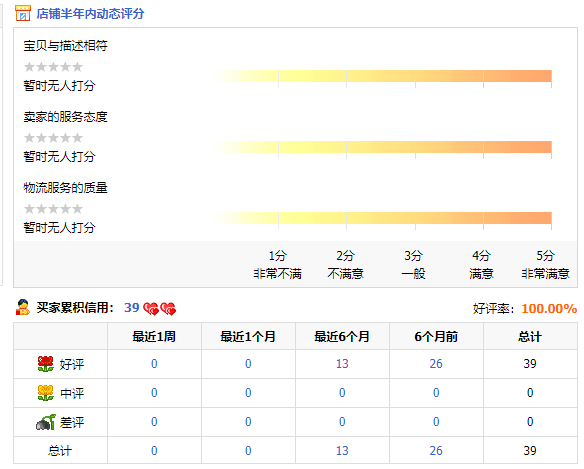The image size is (584, 469).
Task: Click the gray stars under 宝贝与描述相符
Action: (x=53, y=67)
